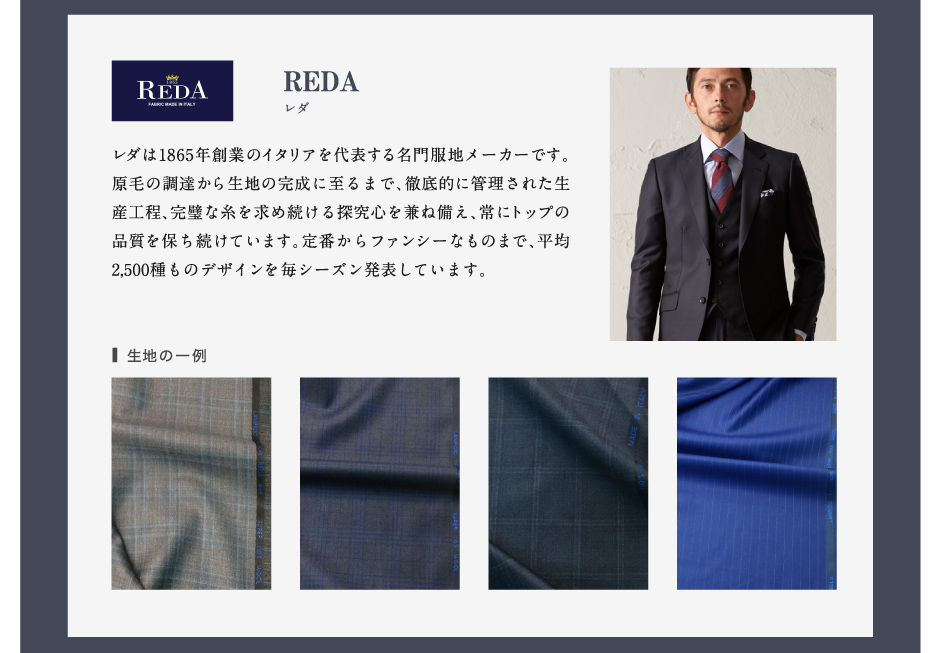Click the REDA brand logo image
Viewport: 940px width, 653px height.
(172, 91)
